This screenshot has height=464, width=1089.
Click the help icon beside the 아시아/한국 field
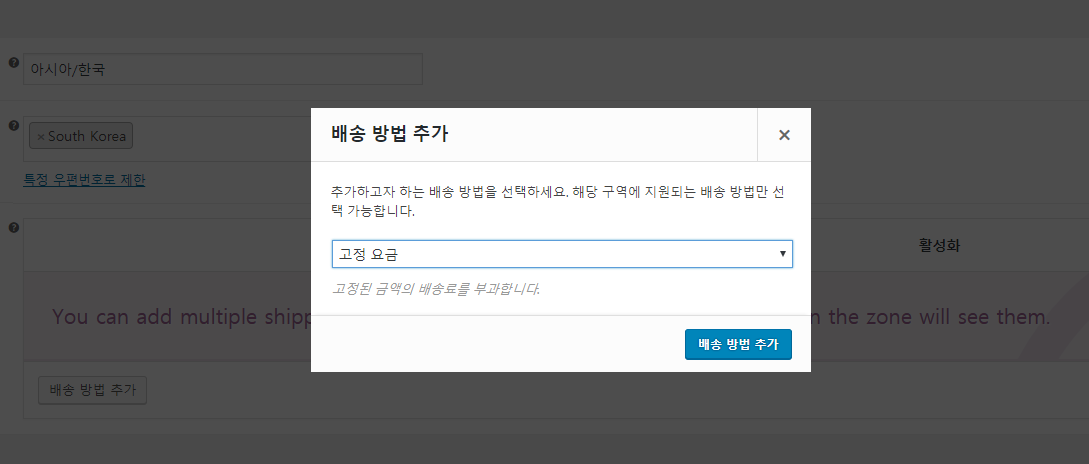13,63
